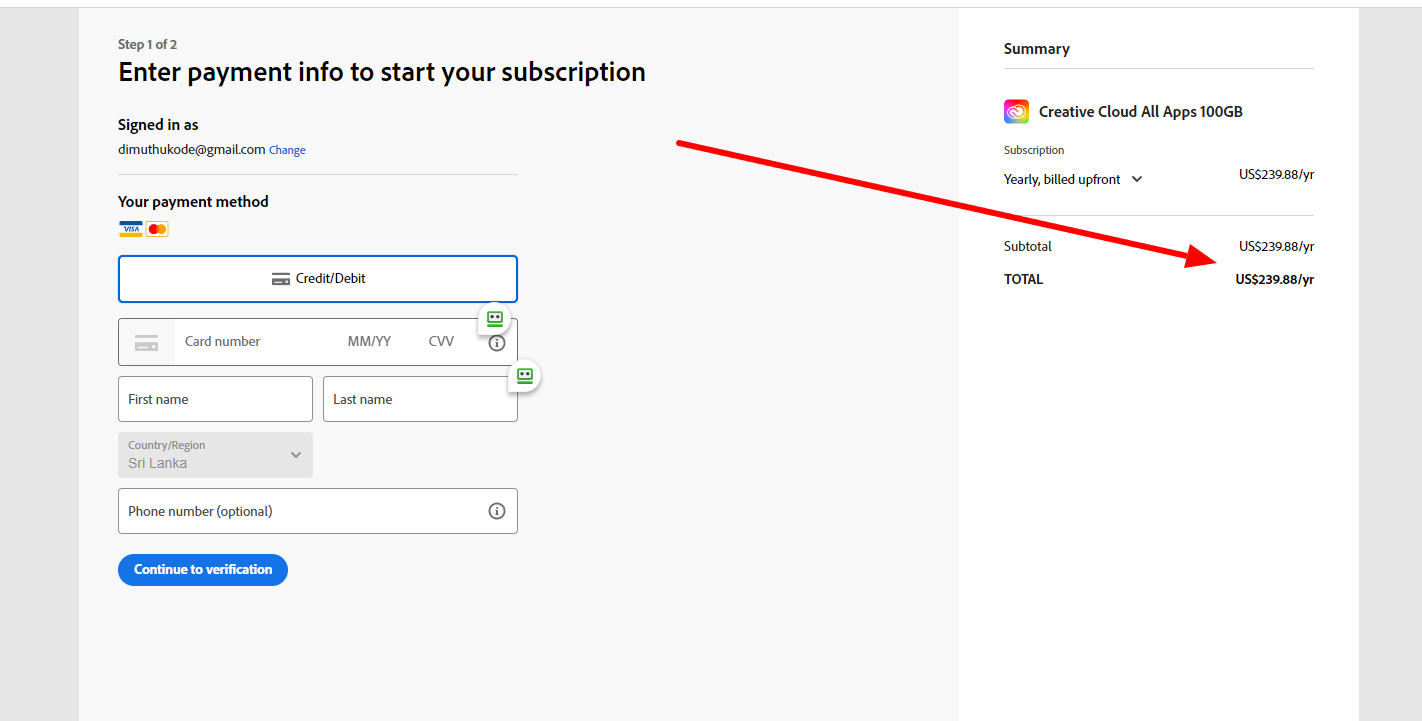Click the info icon in phone number field

click(497, 511)
